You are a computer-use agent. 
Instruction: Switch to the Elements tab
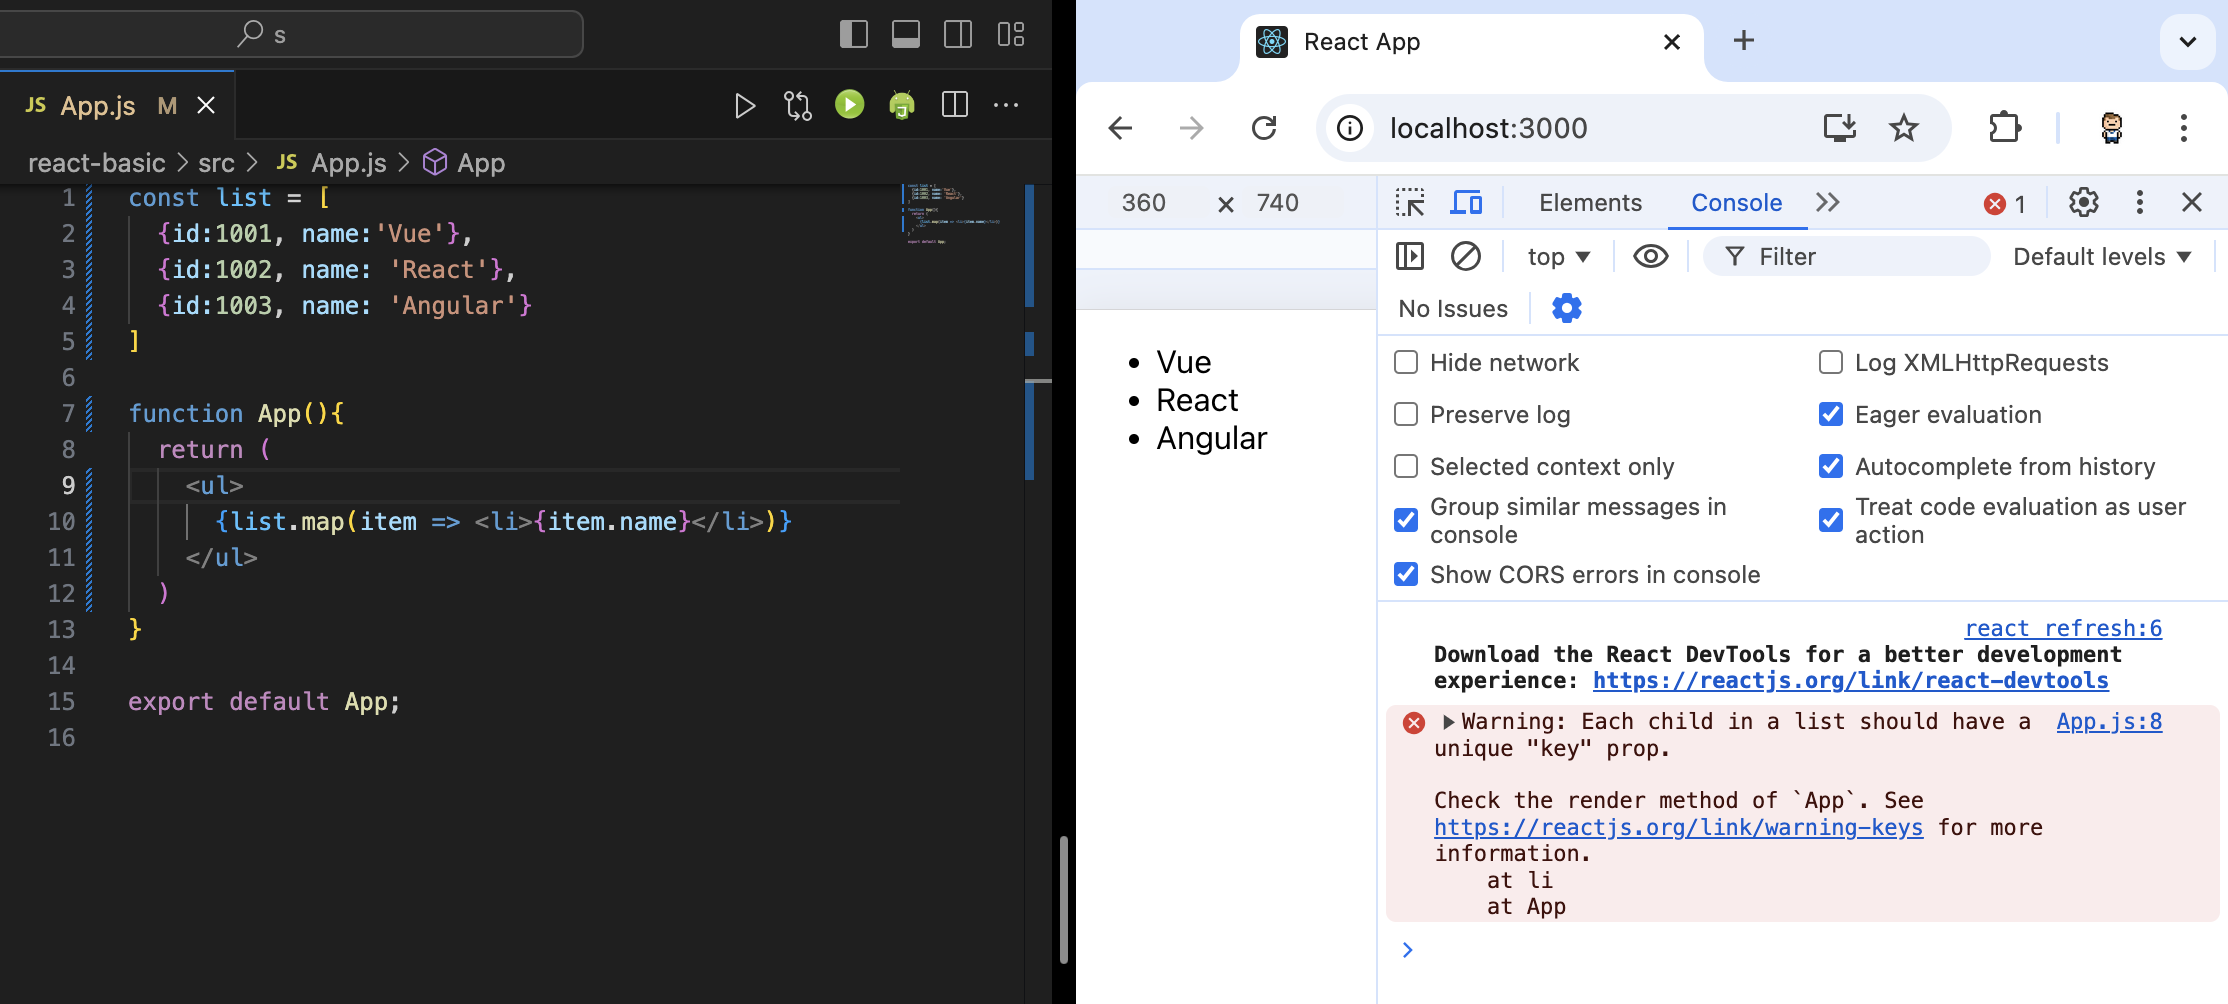coord(1590,203)
